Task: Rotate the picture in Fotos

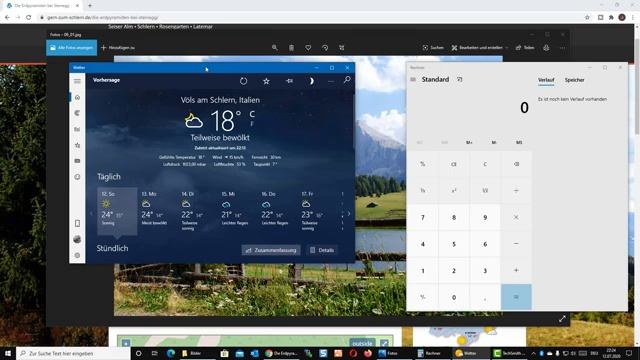Action: (x=325, y=48)
